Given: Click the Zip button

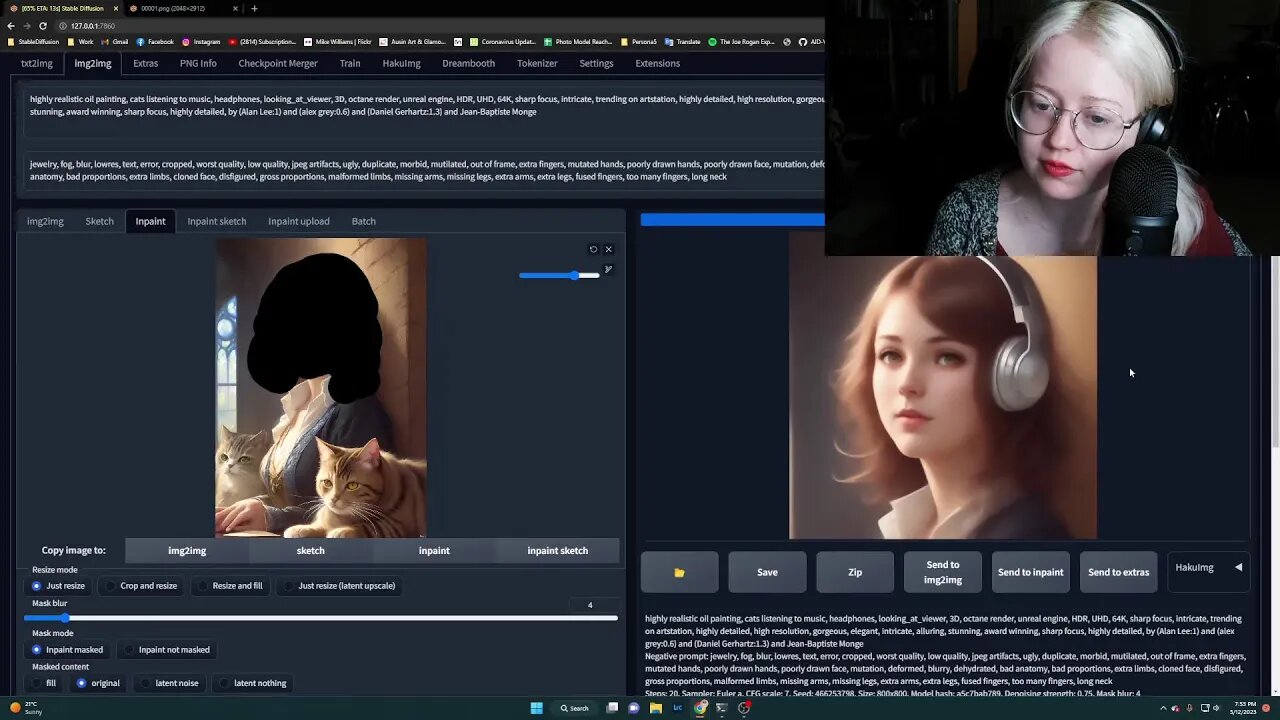Looking at the screenshot, I should [x=855, y=572].
